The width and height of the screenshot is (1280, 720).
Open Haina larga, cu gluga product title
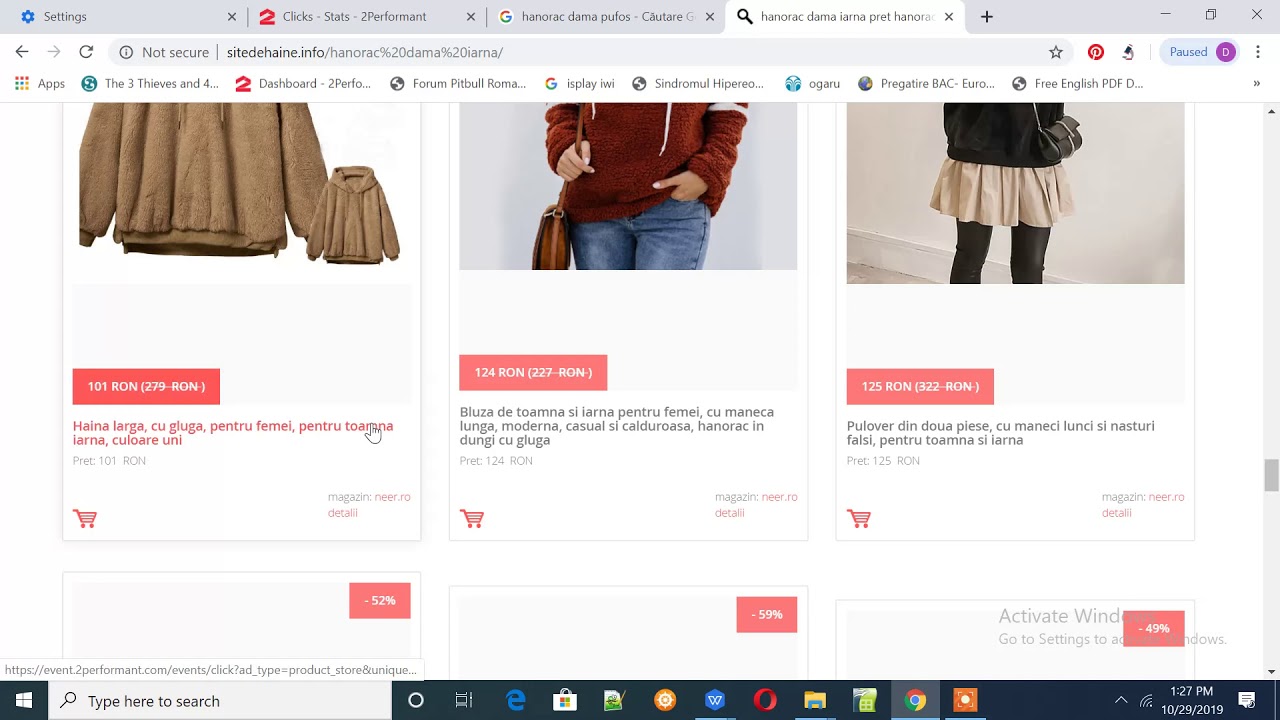[x=233, y=433]
